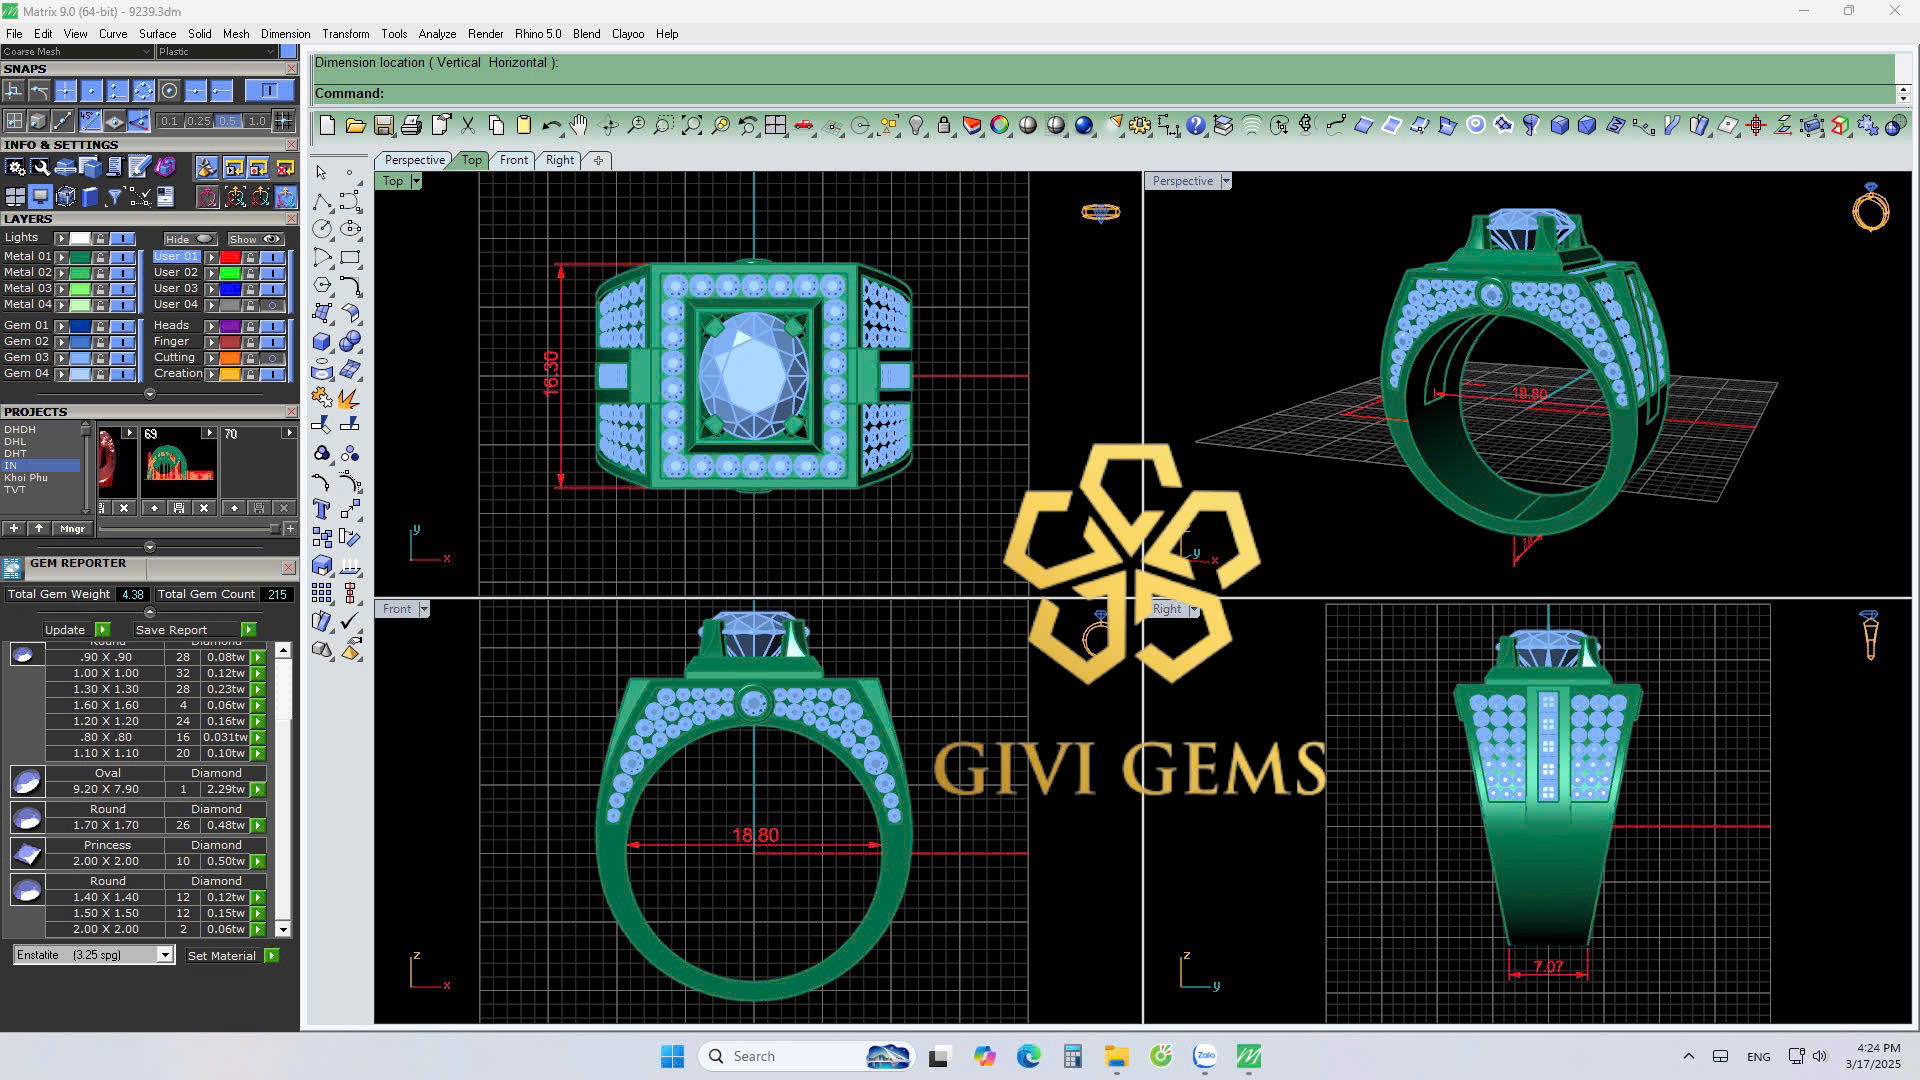Click the circle tool in the side toolbar

click(321, 229)
